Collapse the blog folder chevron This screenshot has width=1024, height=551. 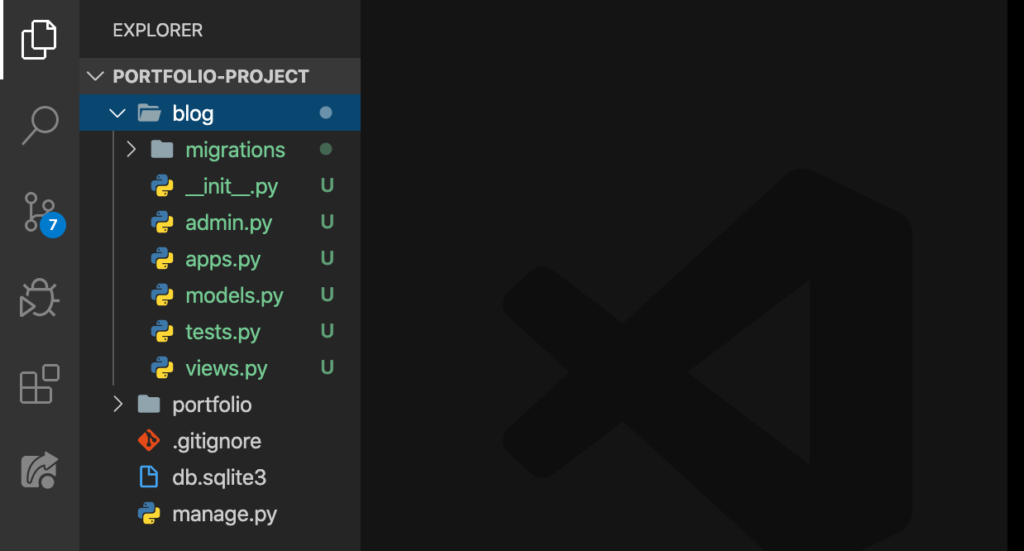pos(118,113)
